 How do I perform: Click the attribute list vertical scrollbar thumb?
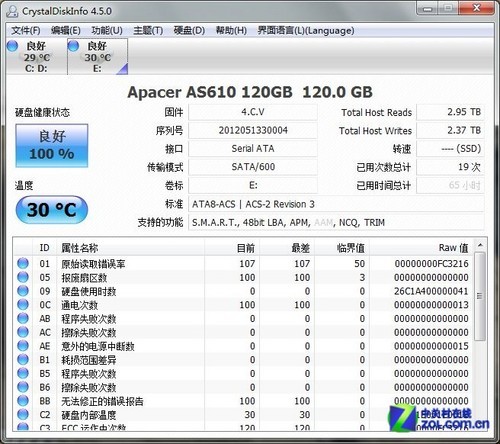point(480,296)
